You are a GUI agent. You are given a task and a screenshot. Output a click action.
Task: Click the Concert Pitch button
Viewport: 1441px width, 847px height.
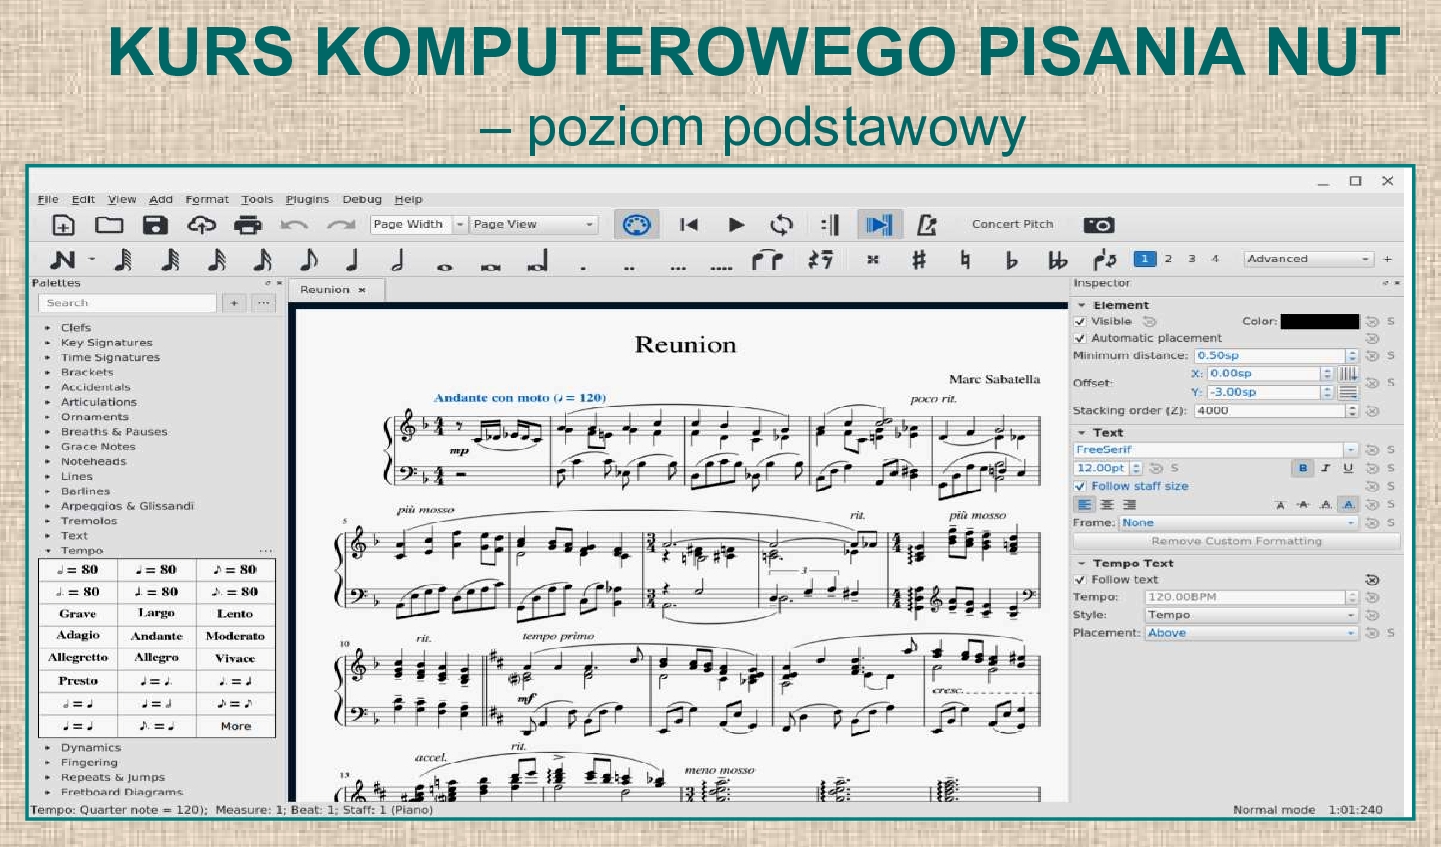point(1012,225)
